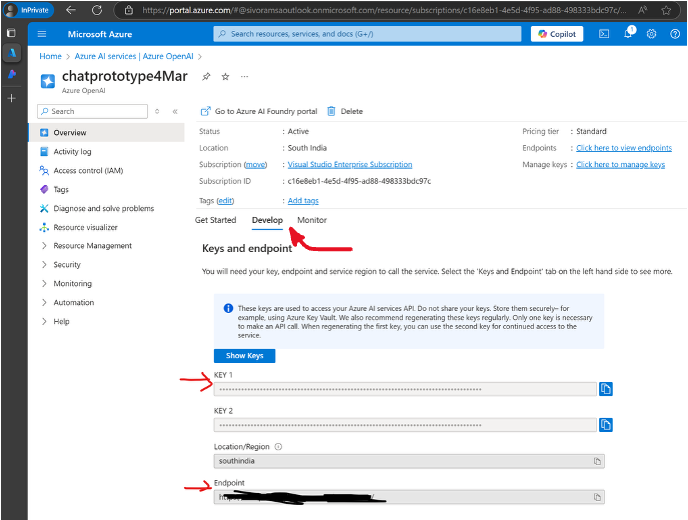
Task: Select the Develop tab
Action: (267, 220)
